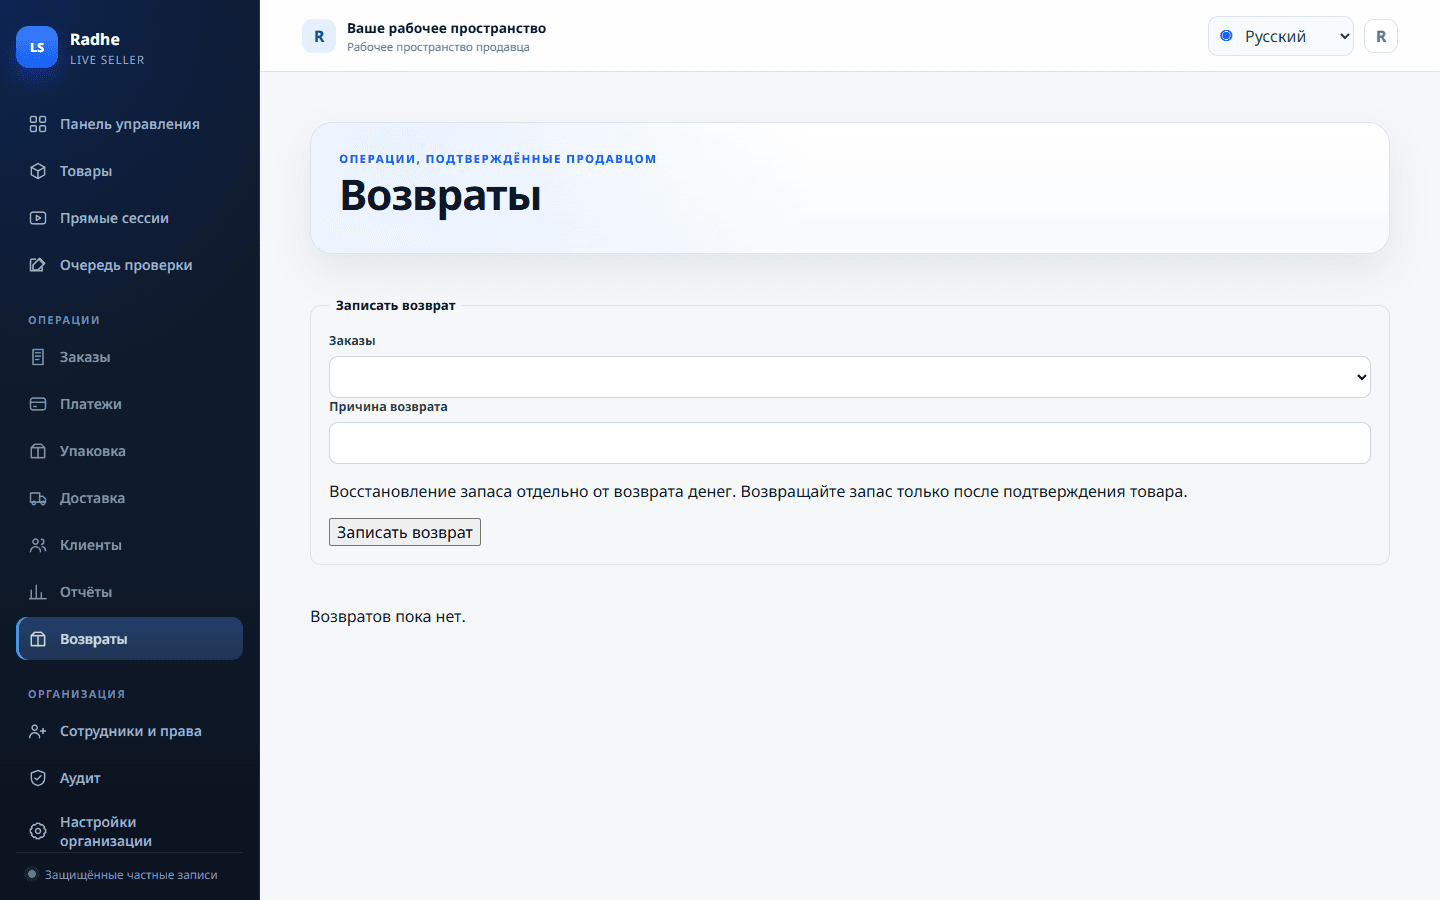Viewport: 1440px width, 900px height.
Task: Click the Заказы document icon
Action: tap(38, 357)
